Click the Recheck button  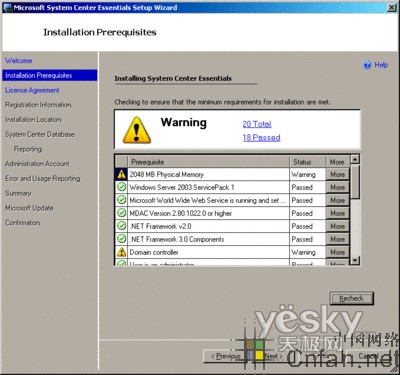coord(352,298)
